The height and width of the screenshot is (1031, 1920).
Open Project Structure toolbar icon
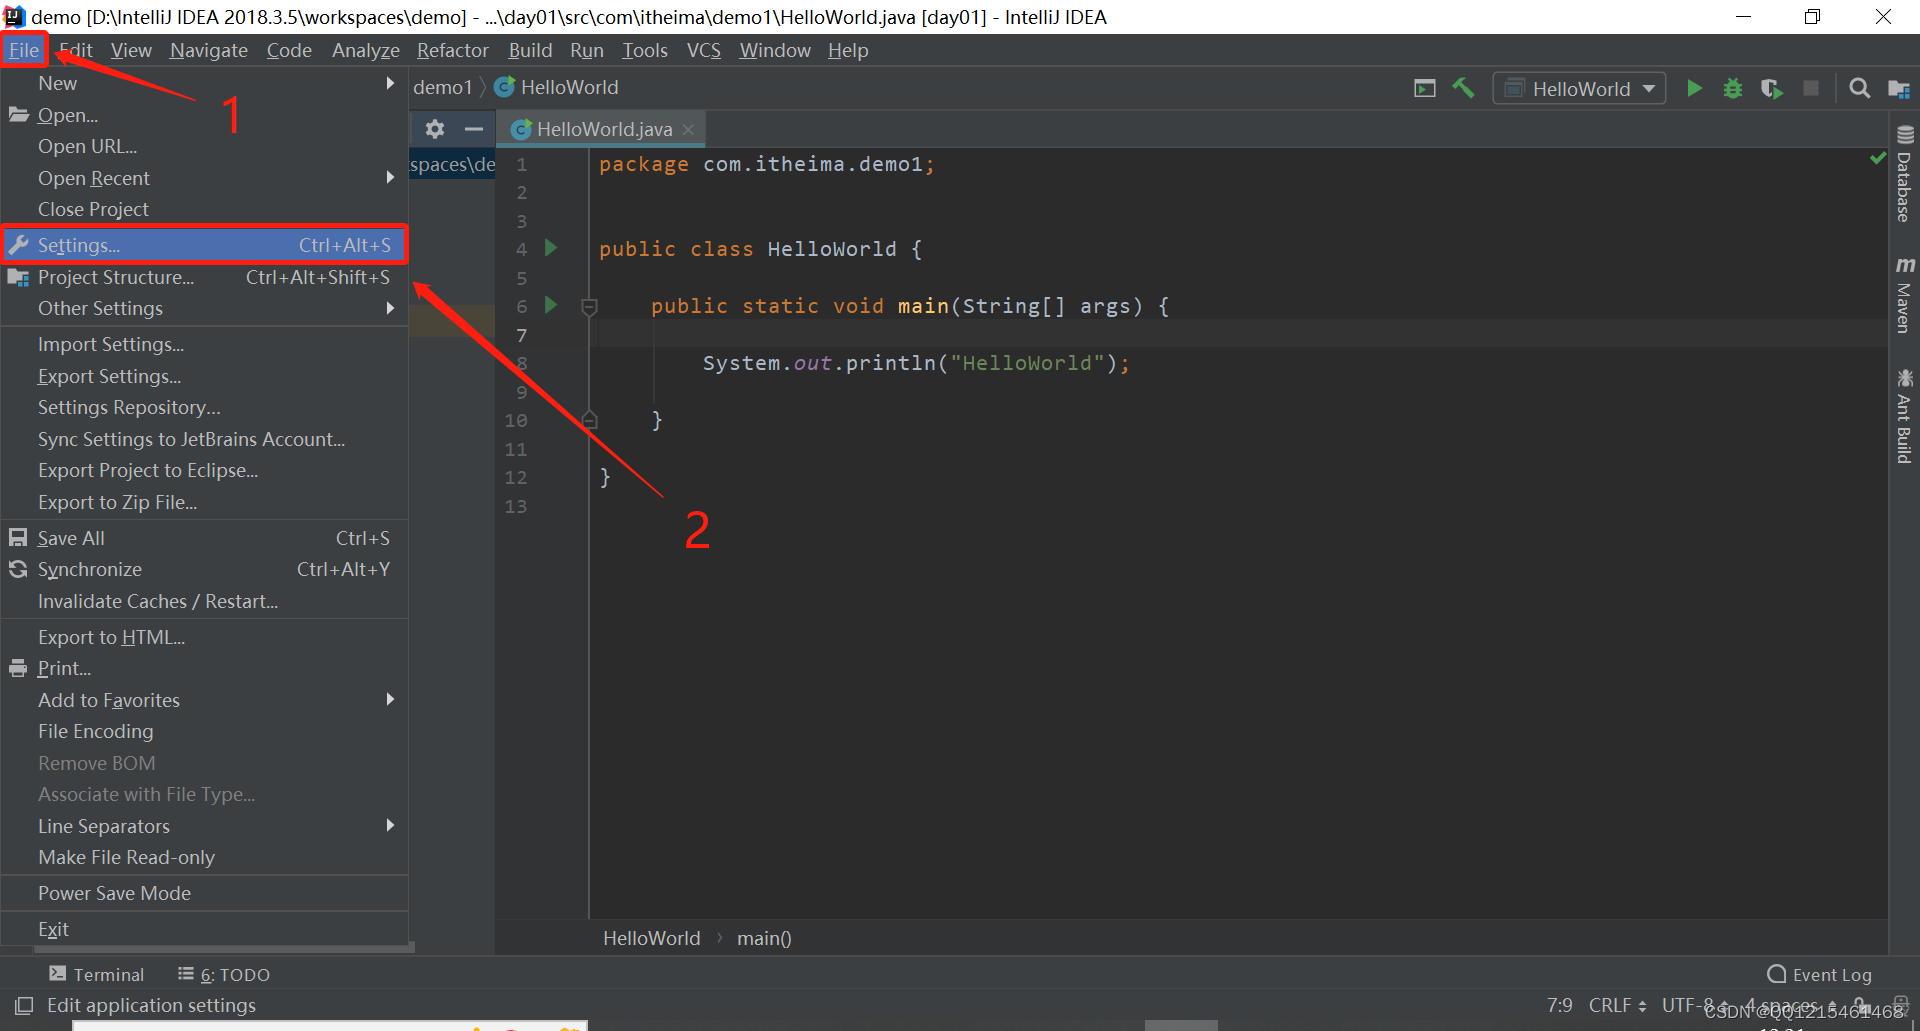pos(1899,89)
